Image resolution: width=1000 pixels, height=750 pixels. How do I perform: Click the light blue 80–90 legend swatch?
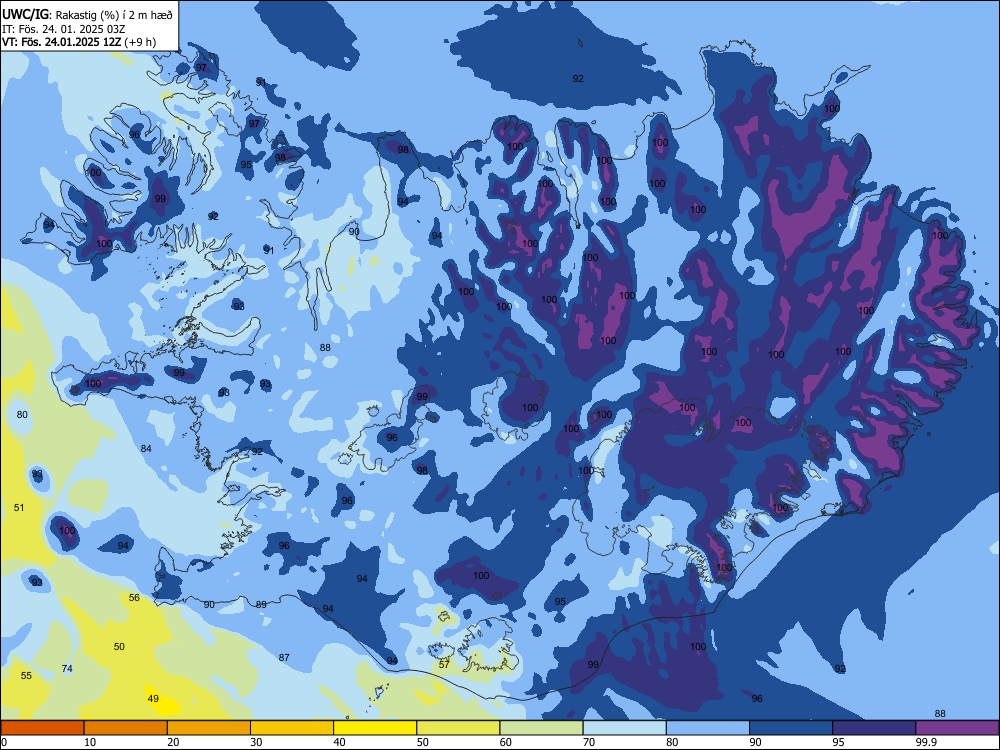coord(708,728)
